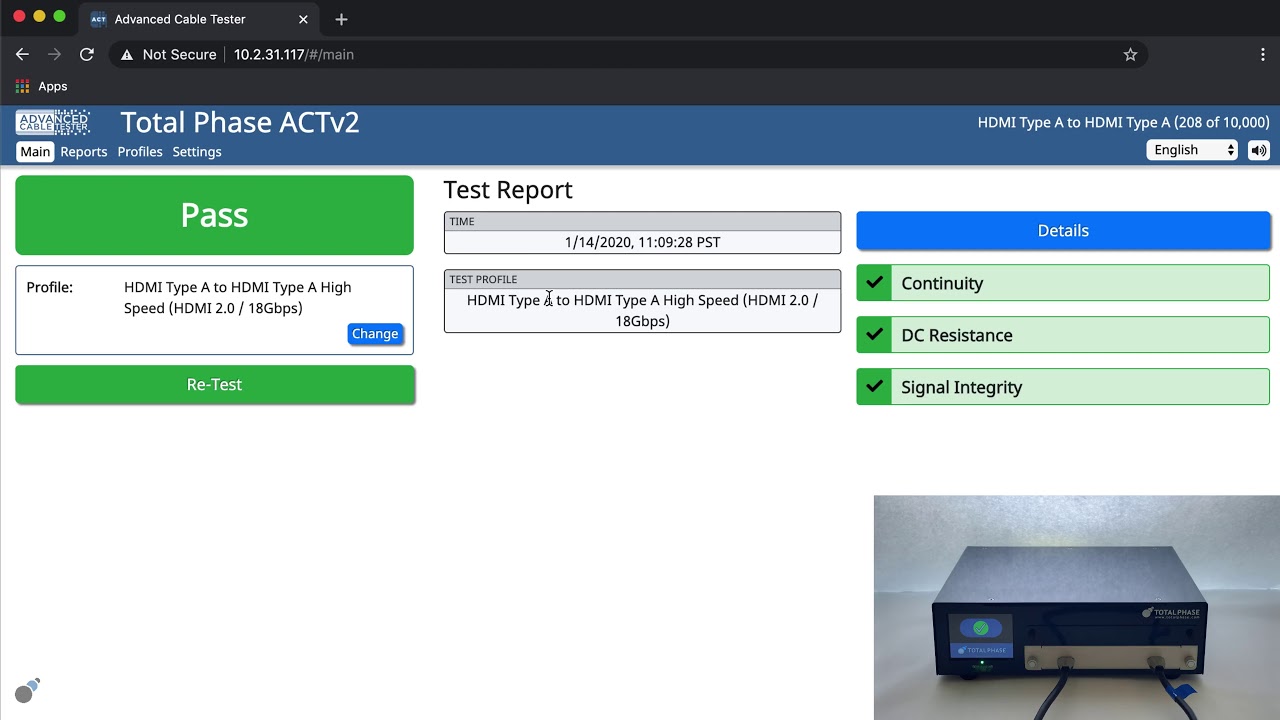Viewport: 1280px width, 720px height.
Task: Toggle the sound speaker icon
Action: (1259, 150)
